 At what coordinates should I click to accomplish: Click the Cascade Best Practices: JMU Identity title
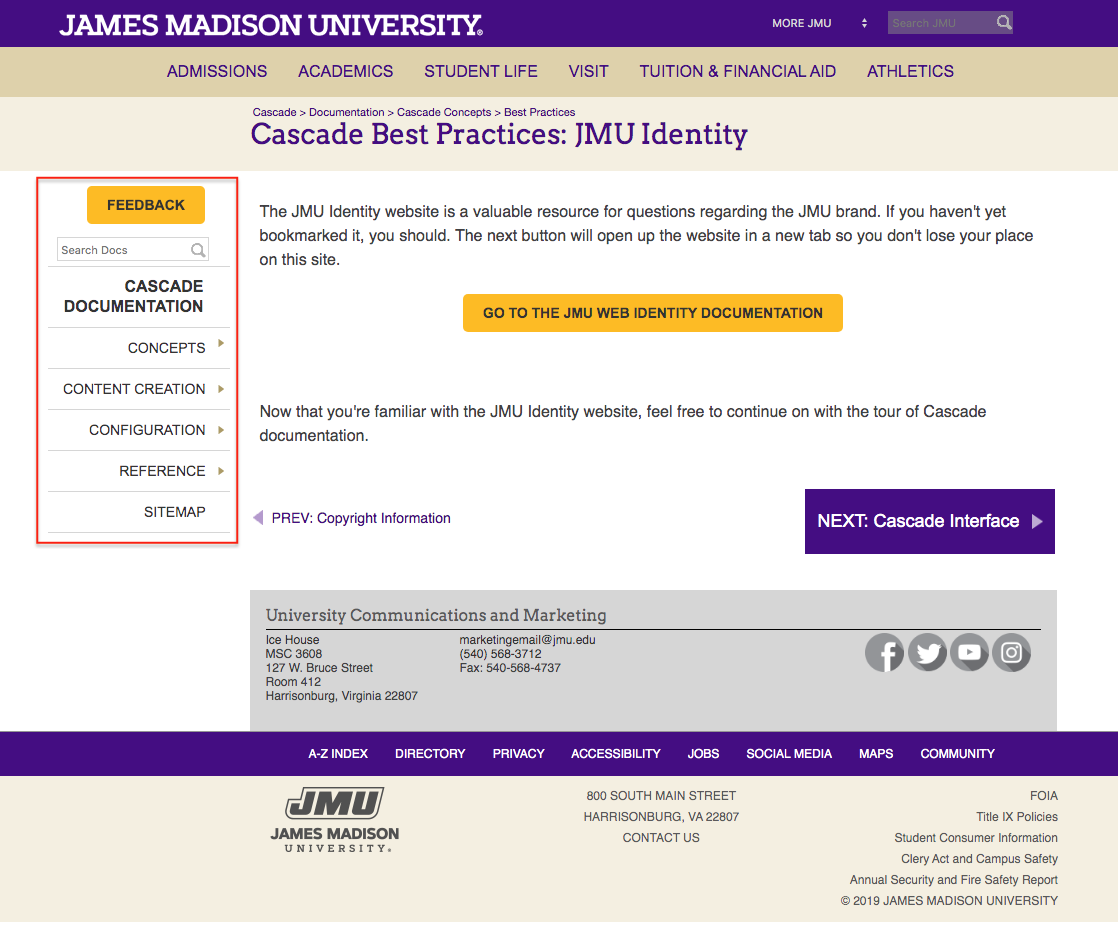[499, 134]
